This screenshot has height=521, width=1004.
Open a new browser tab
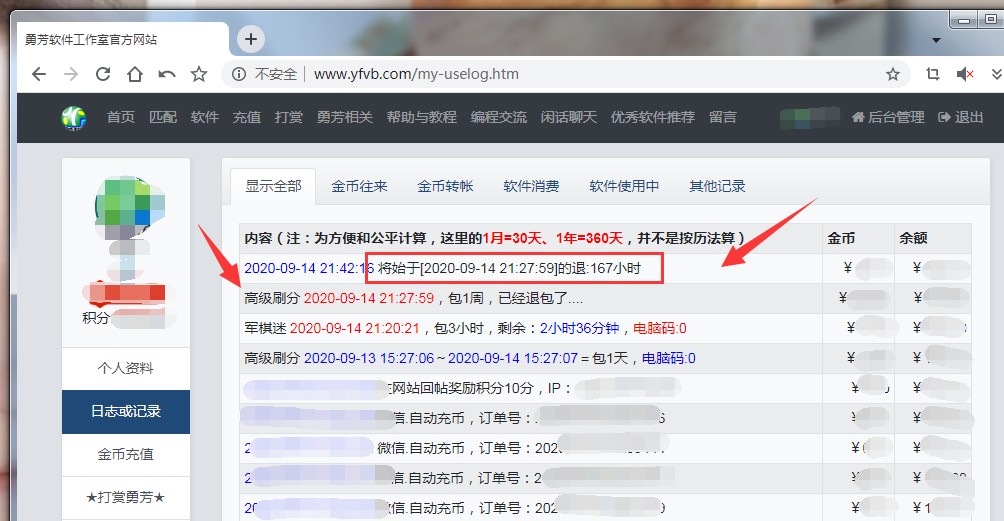pos(250,39)
